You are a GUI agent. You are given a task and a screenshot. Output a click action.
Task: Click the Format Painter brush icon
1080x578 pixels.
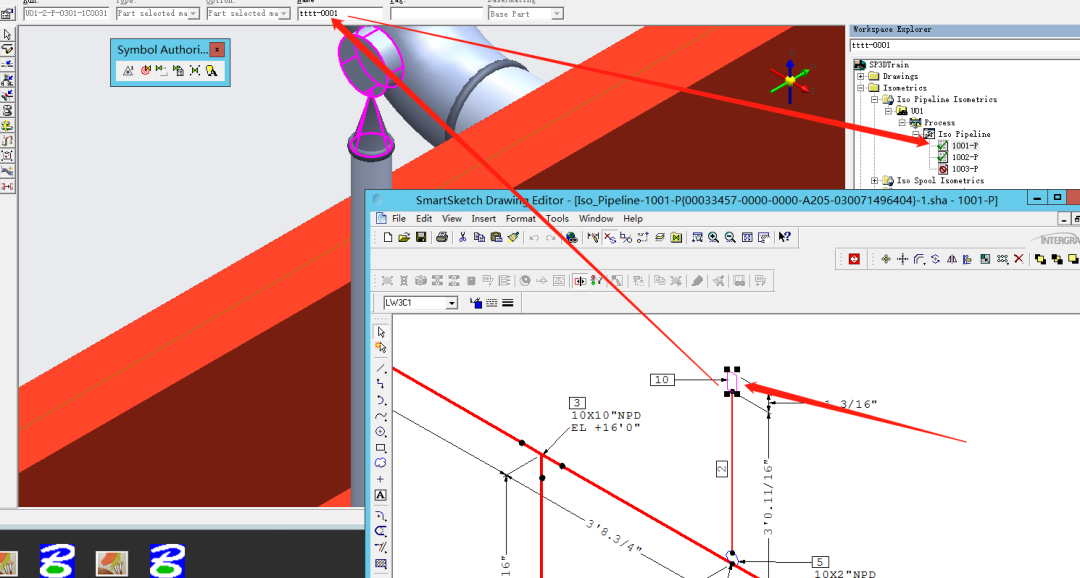(x=513, y=238)
